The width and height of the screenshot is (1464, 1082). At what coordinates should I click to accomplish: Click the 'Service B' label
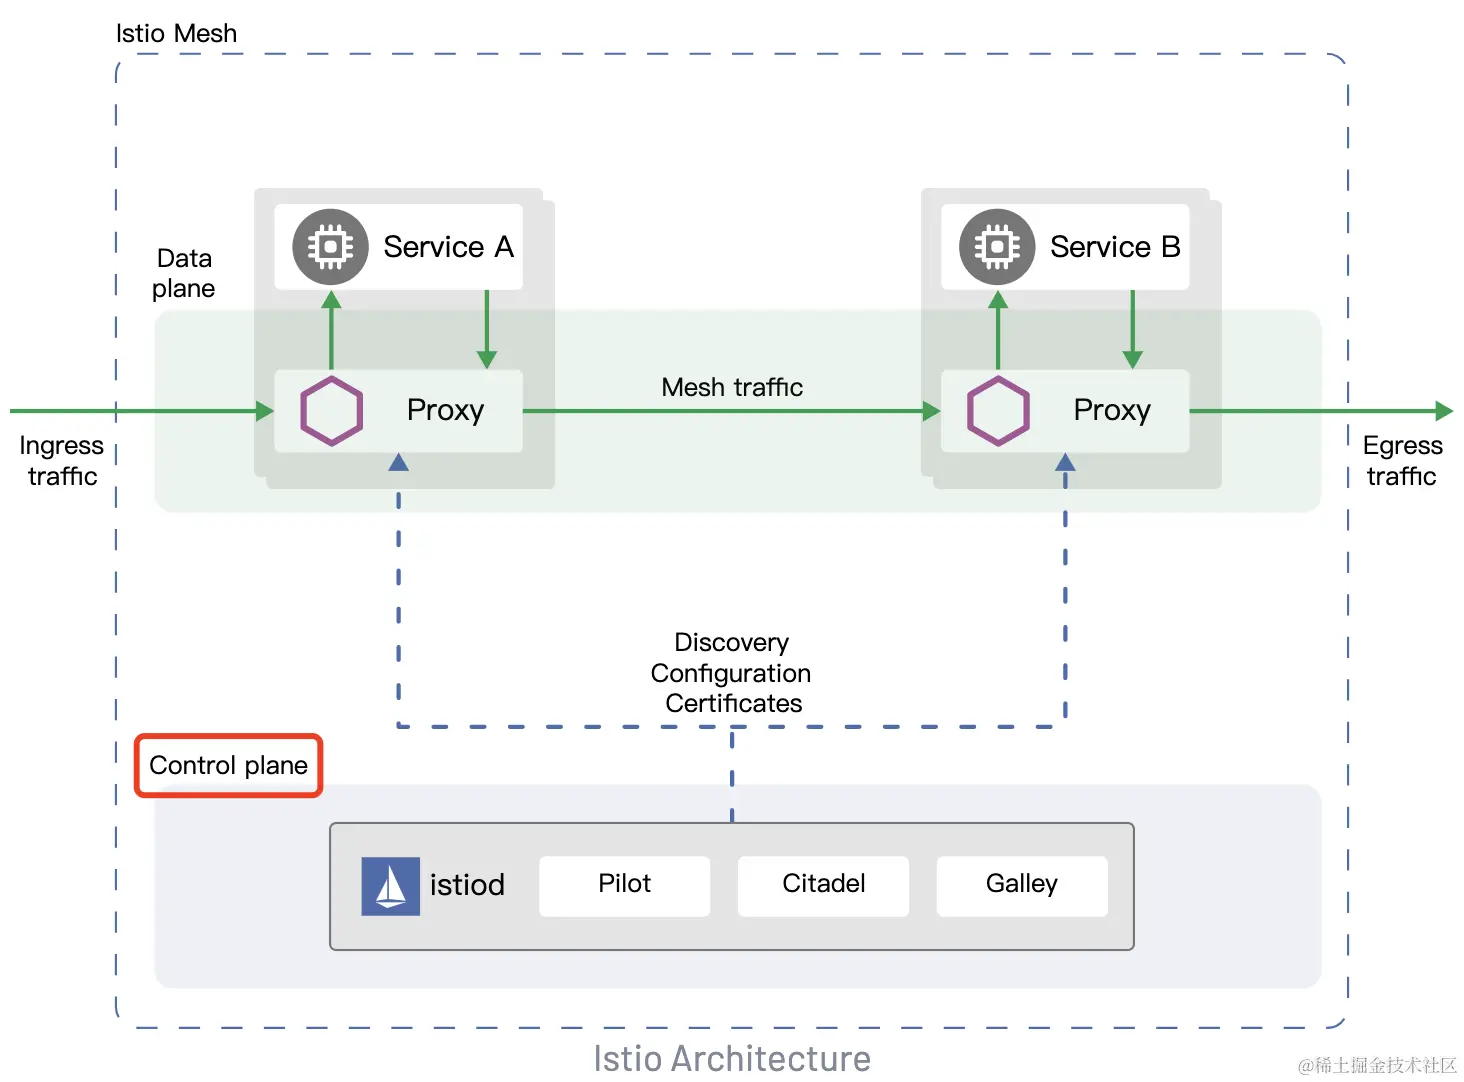[x=1115, y=246]
